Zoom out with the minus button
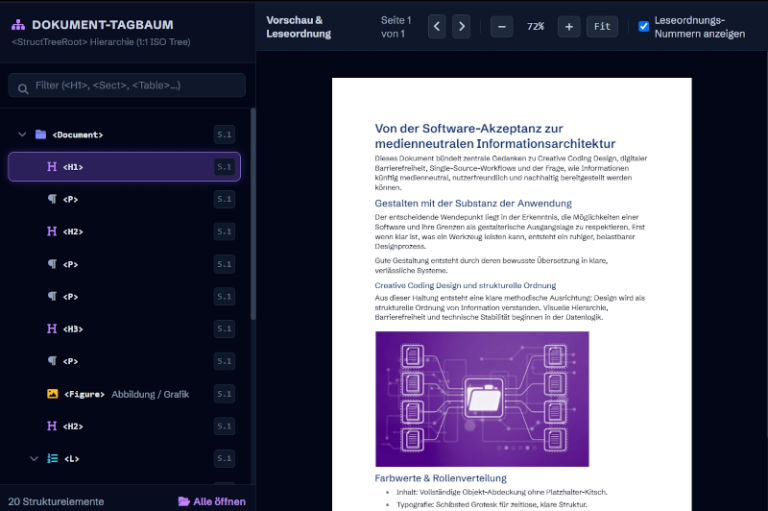The width and height of the screenshot is (768, 511). tap(502, 26)
